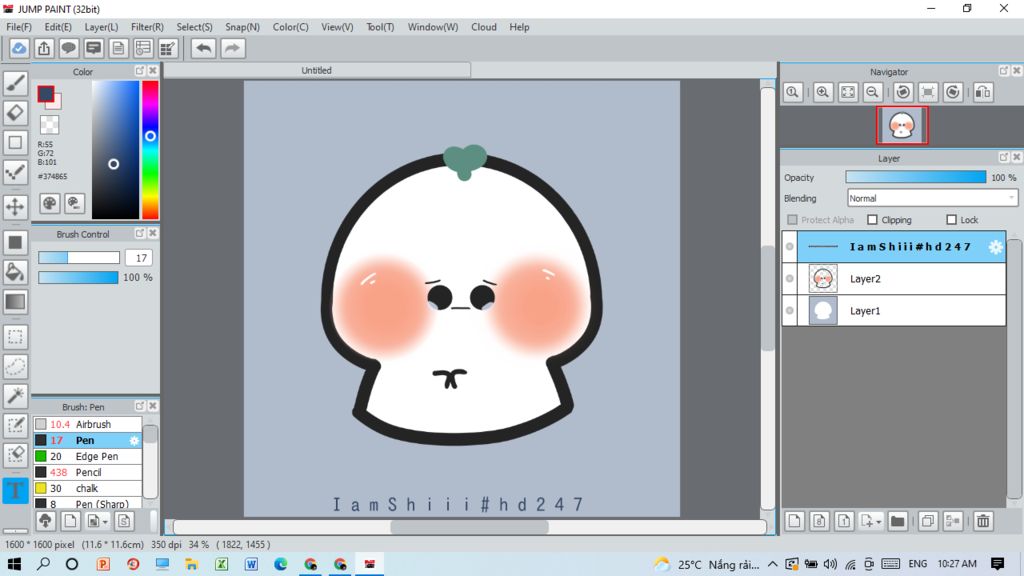This screenshot has height=576, width=1024.
Task: Zoom out using the Navigator magnifier minus
Action: point(872,92)
